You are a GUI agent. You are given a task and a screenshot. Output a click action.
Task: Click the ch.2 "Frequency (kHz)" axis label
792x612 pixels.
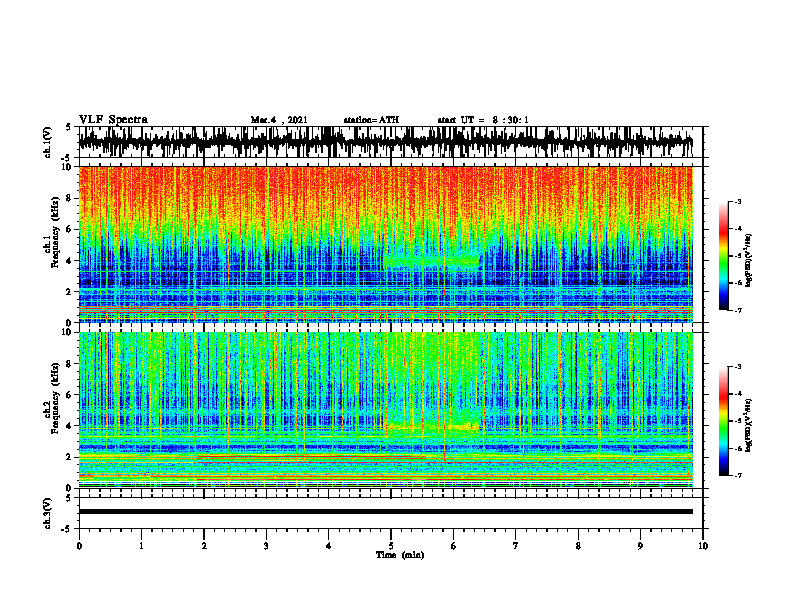coord(55,398)
